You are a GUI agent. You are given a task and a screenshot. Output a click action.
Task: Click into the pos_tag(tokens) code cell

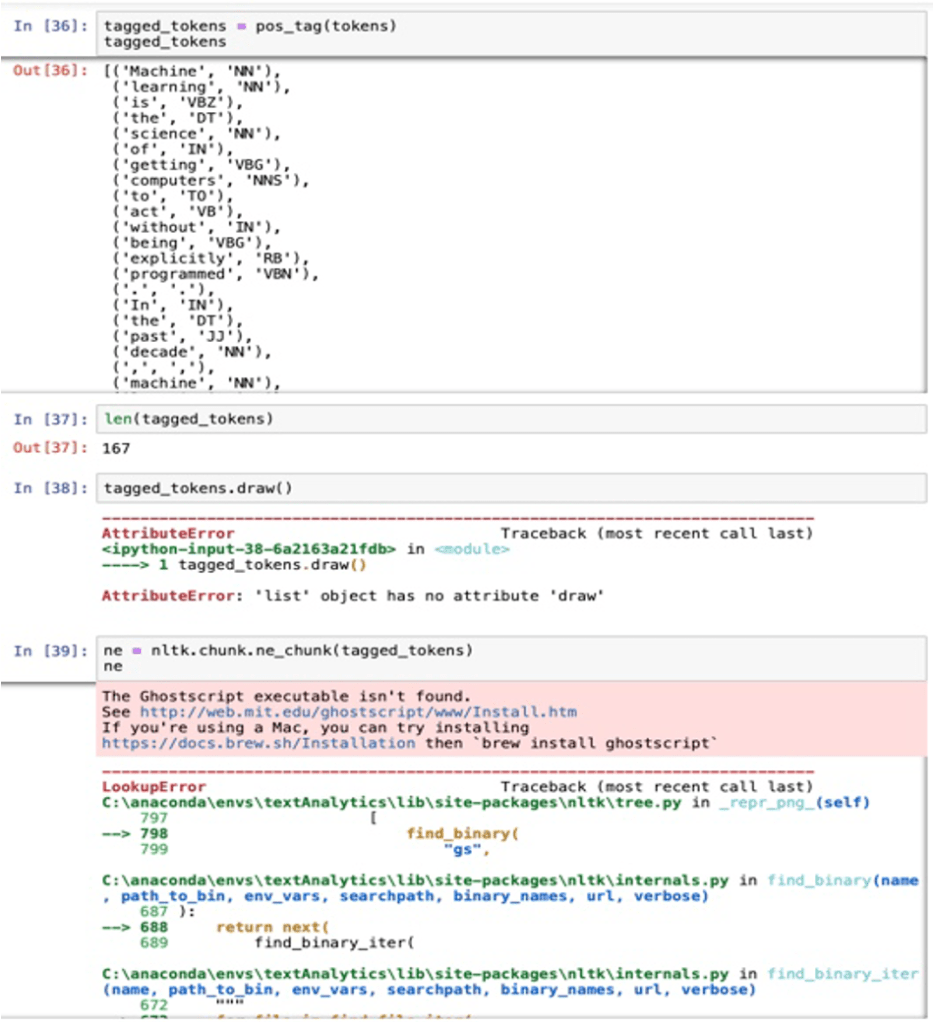500,33
